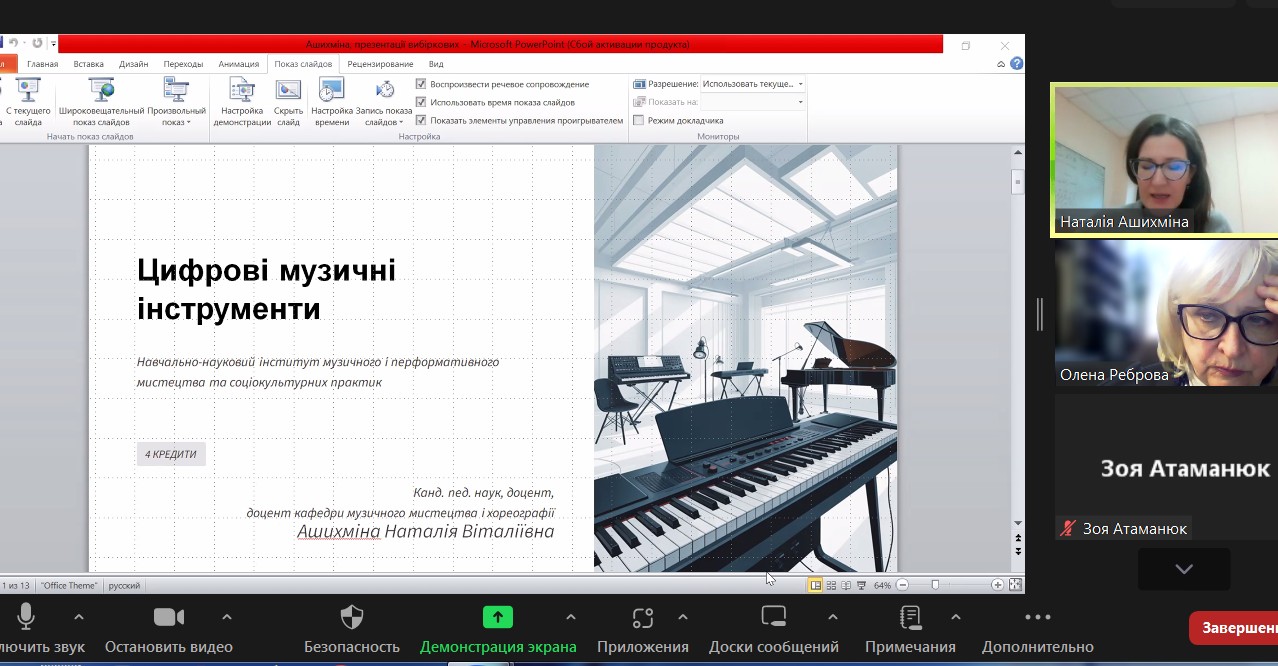Open the 'Рецензирование' ribbon tab
The width and height of the screenshot is (1278, 666).
[x=380, y=64]
